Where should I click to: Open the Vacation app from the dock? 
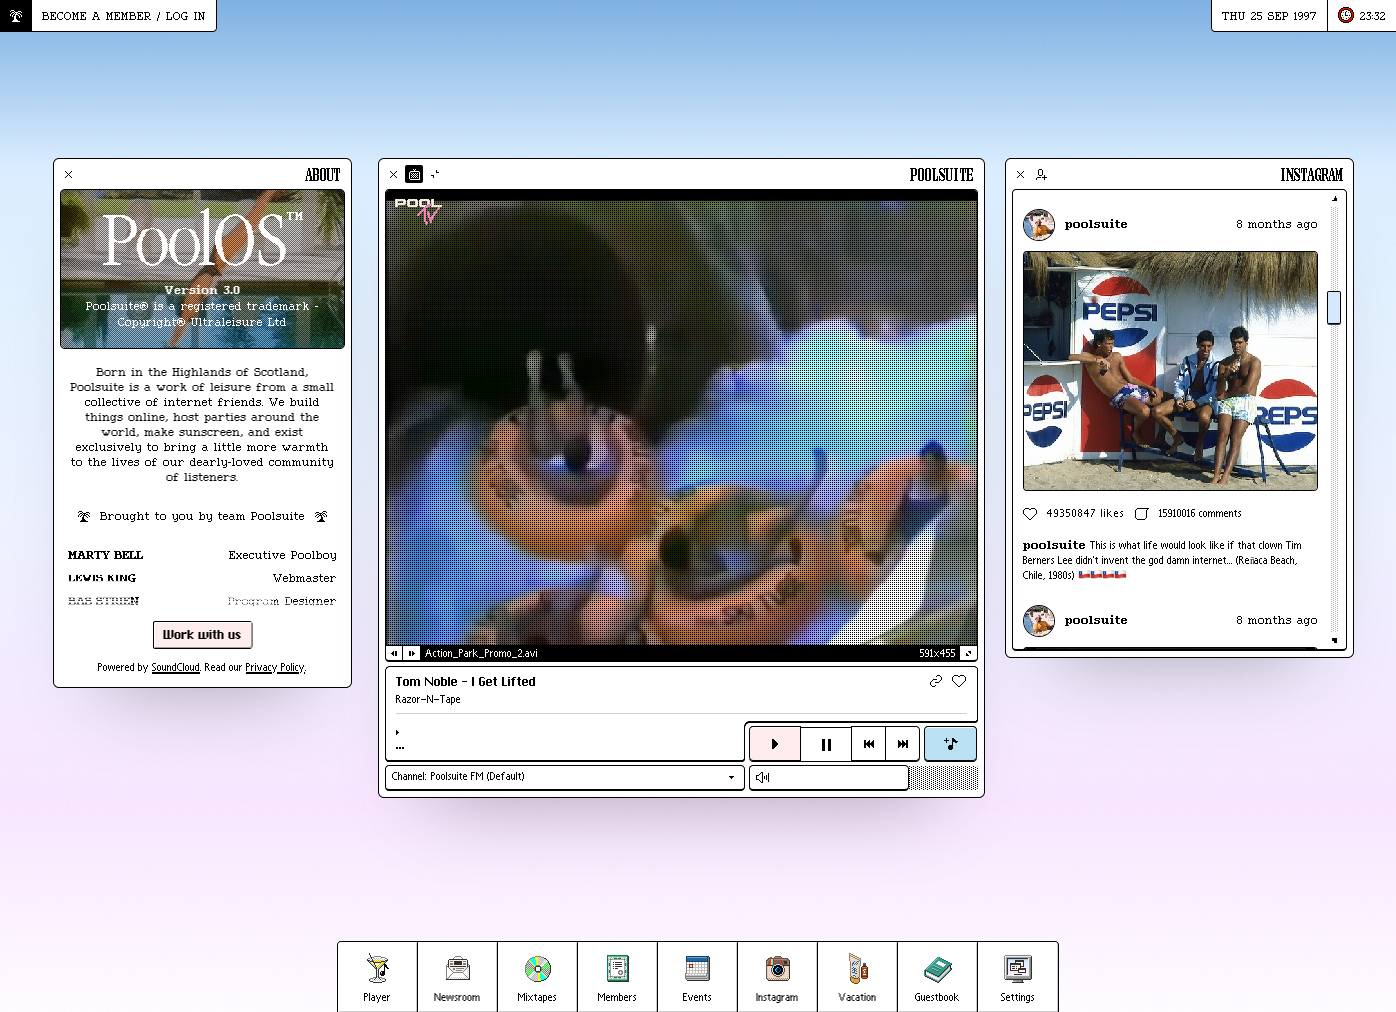coord(857,976)
